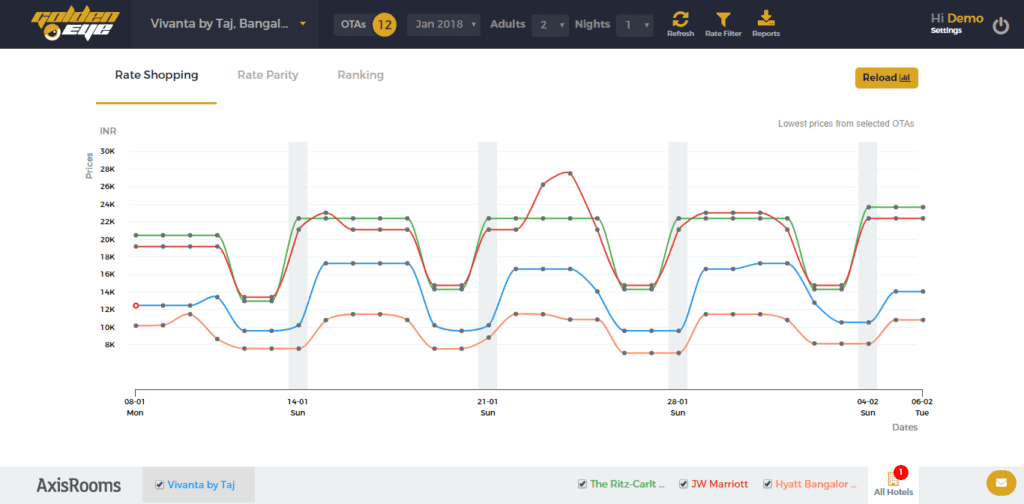
Task: Uncheck the Vivanta by Taj checkbox
Action: (x=160, y=485)
